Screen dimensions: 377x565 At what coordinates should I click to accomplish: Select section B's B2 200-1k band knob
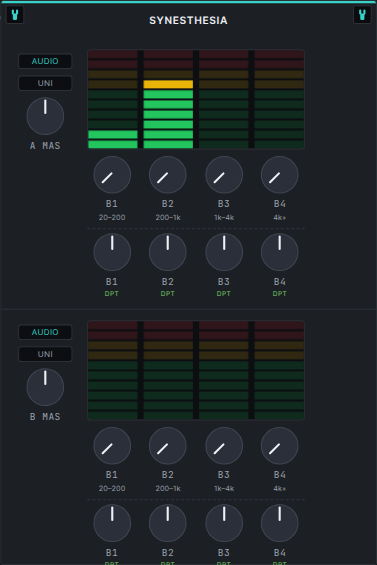168,446
